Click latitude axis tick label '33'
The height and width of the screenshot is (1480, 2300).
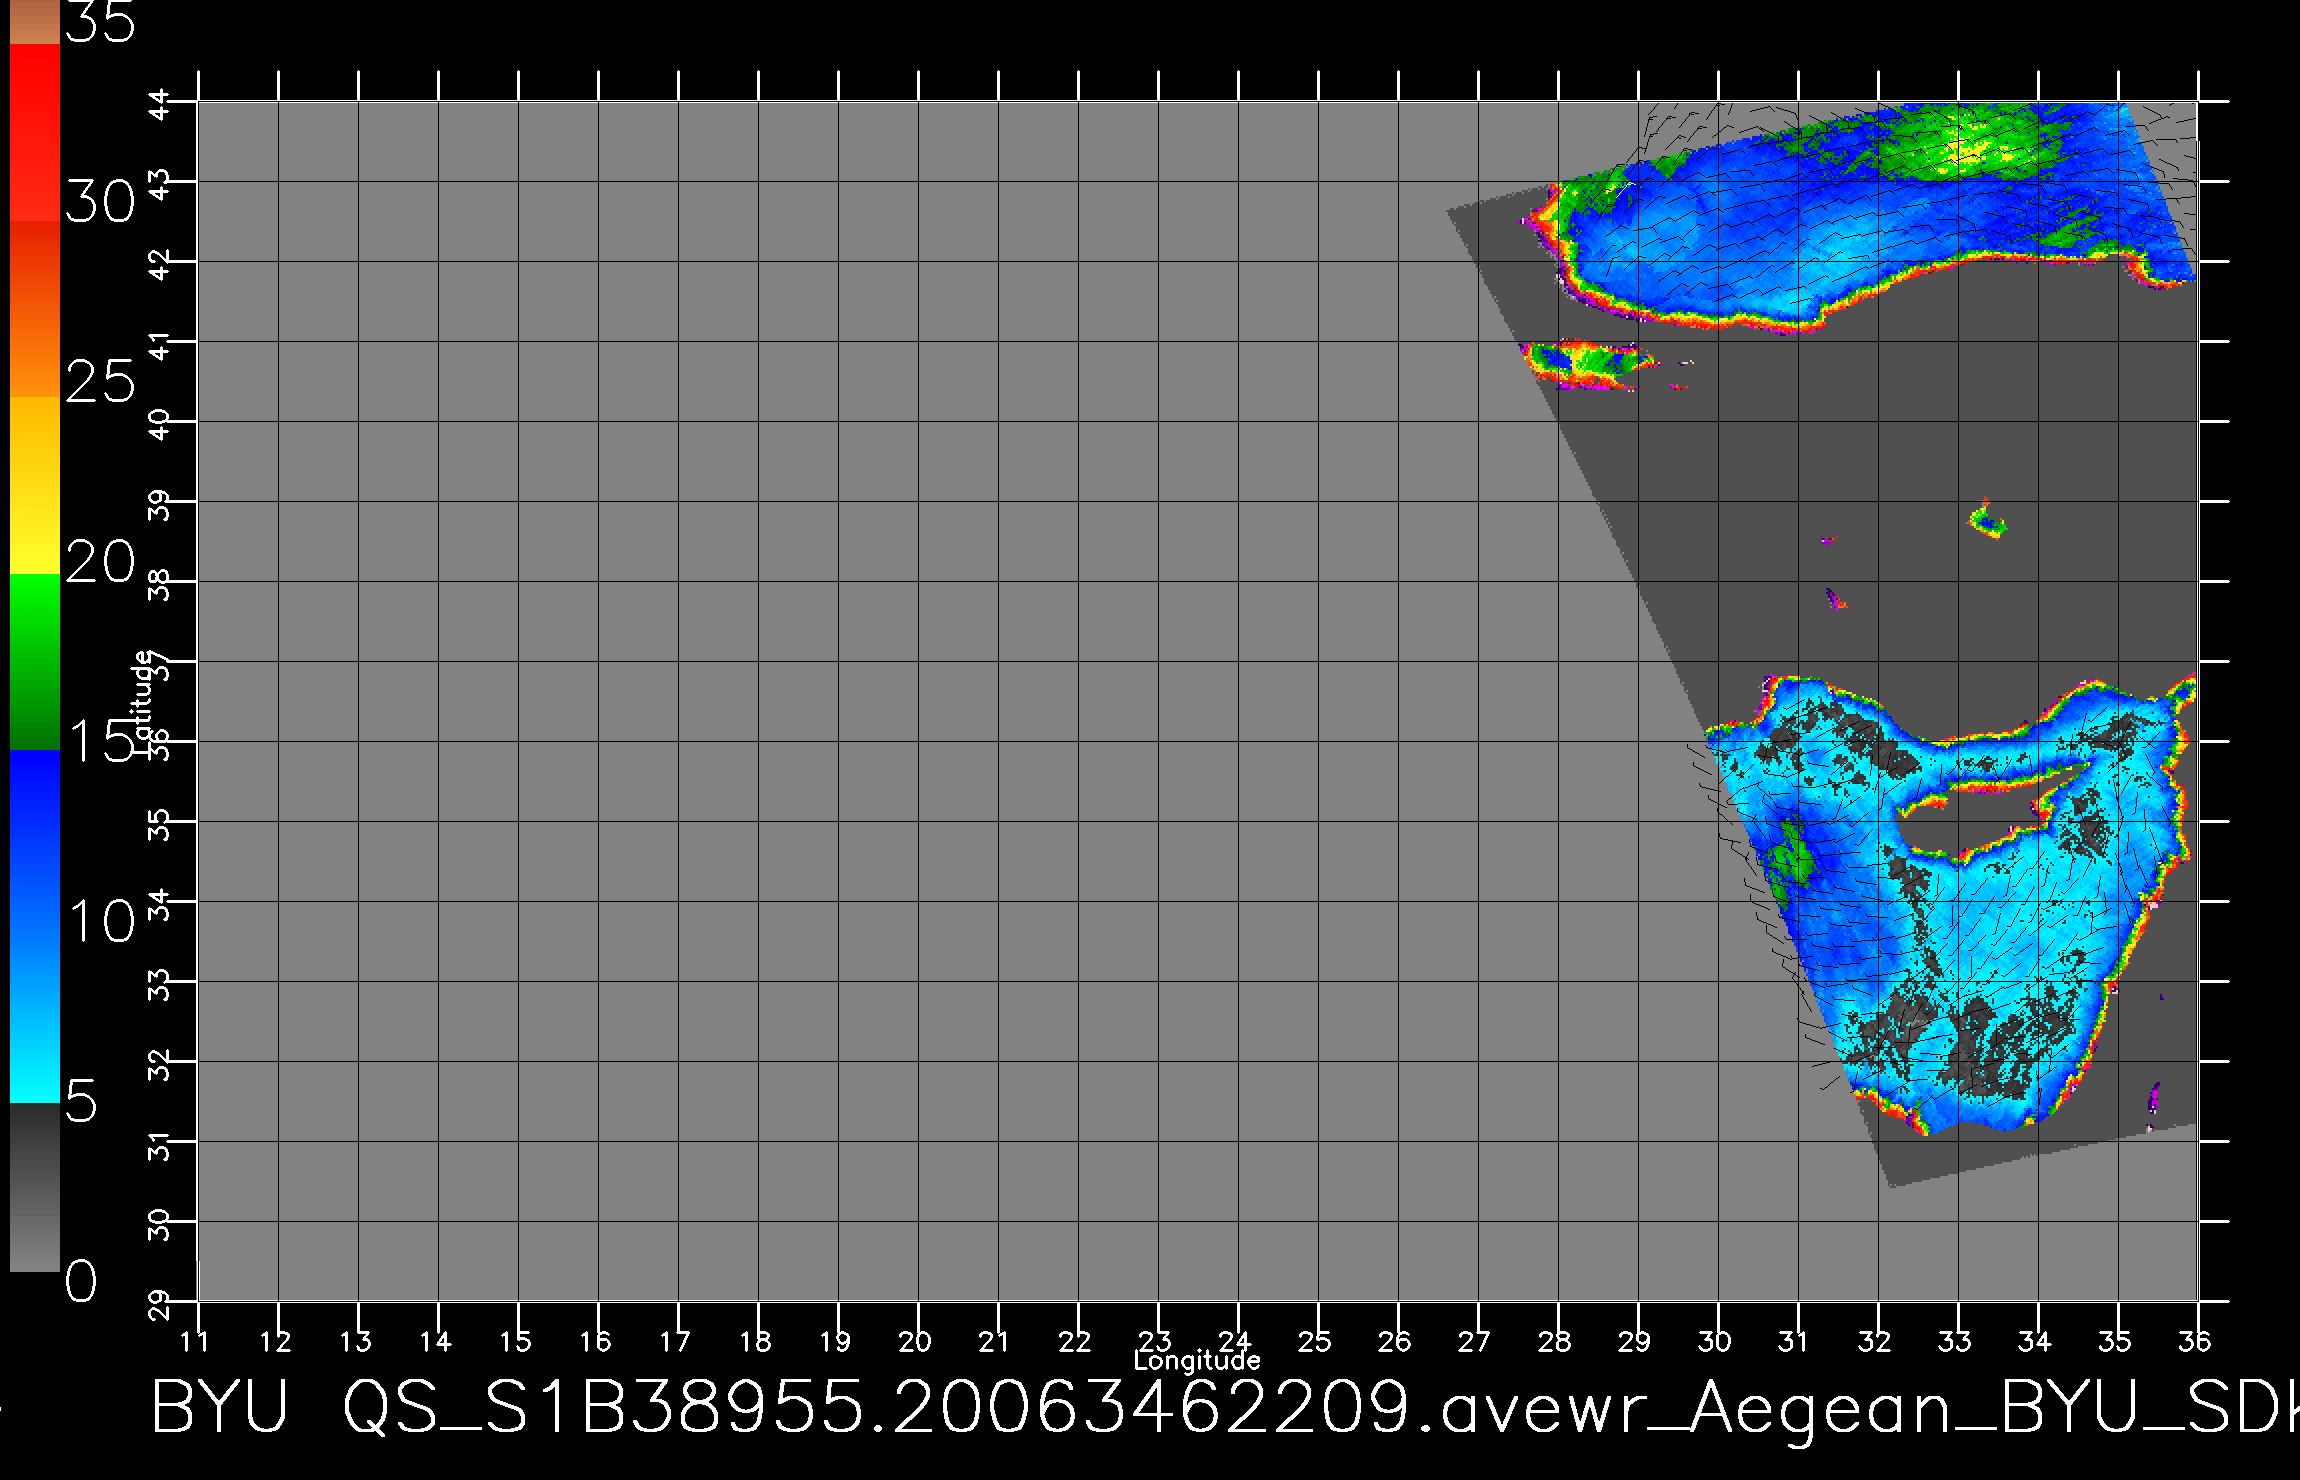coord(161,983)
